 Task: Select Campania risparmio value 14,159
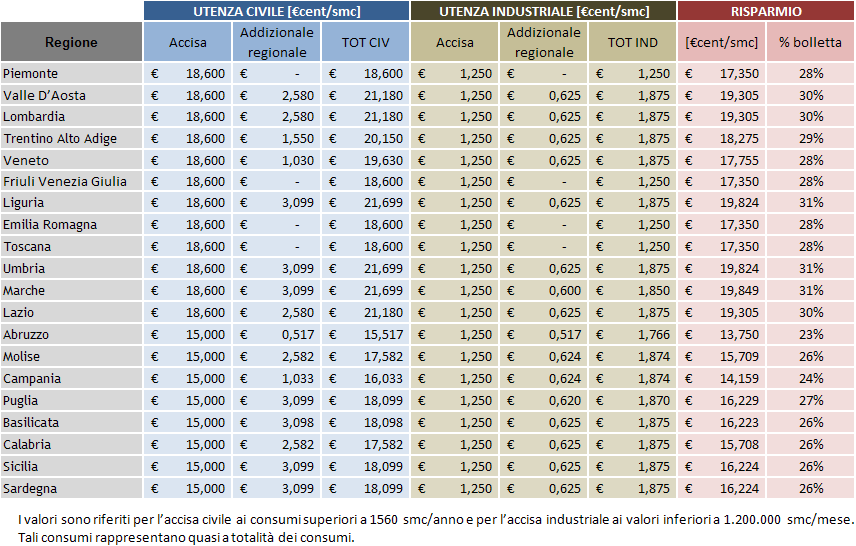tap(739, 378)
